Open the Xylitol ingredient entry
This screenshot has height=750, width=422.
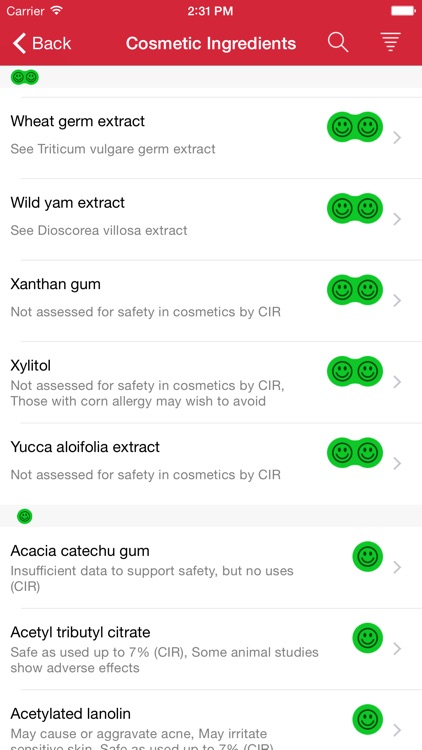pos(211,382)
